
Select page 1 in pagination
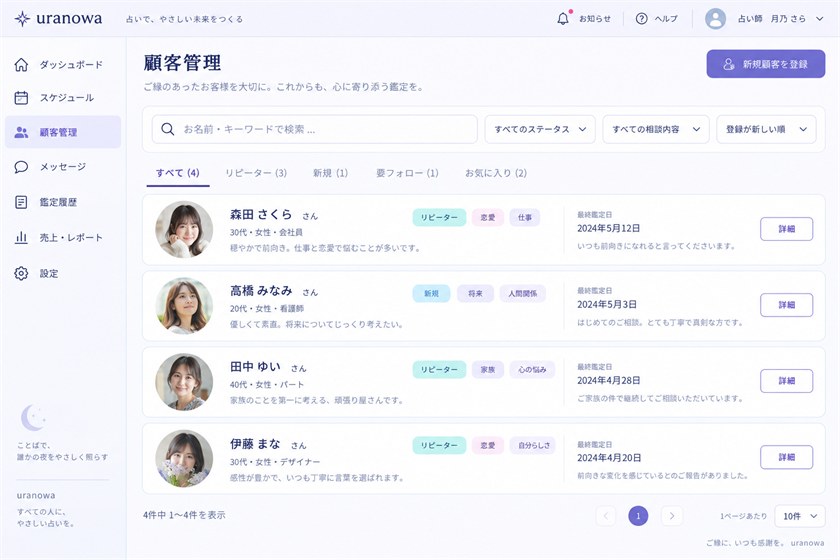point(638,516)
